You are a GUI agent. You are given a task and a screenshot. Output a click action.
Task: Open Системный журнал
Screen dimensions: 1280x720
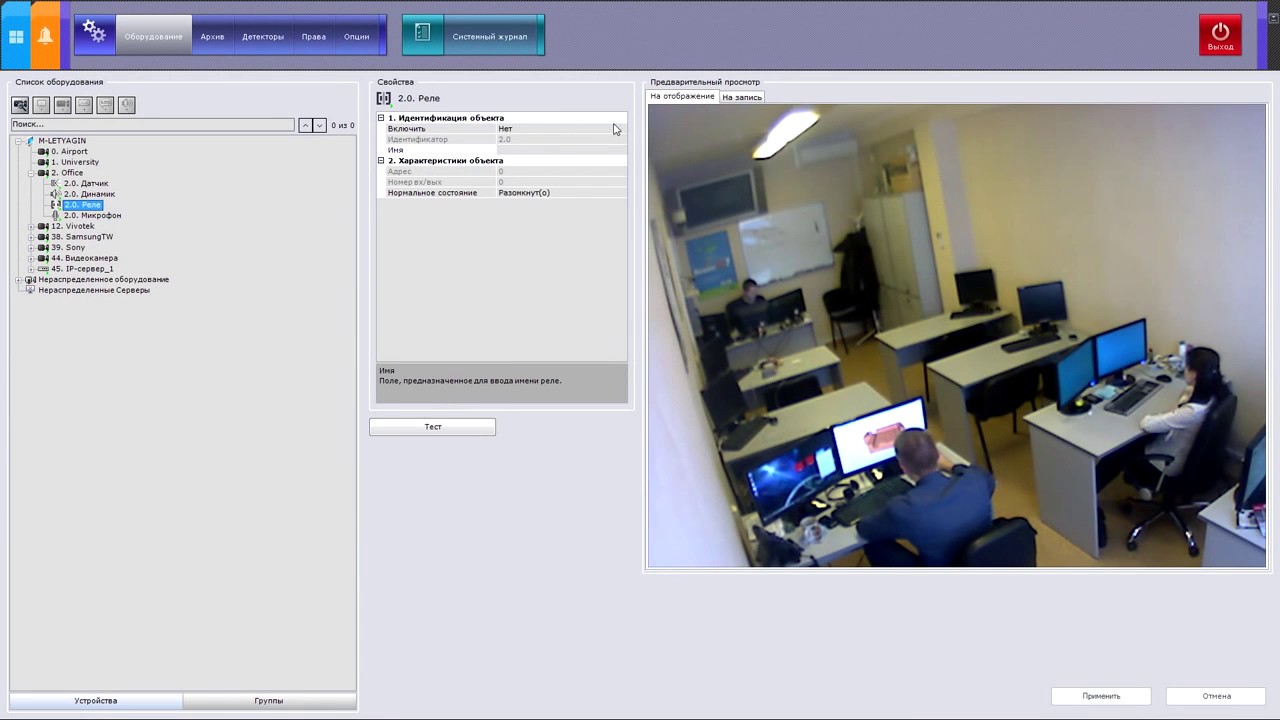490,37
